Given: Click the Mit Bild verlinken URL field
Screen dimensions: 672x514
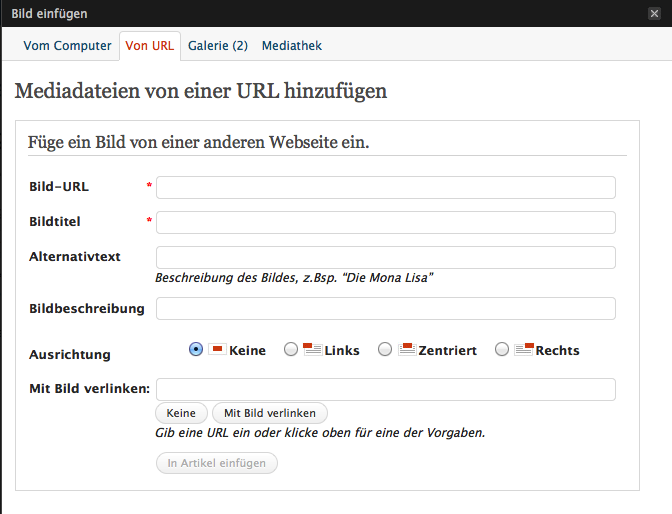Looking at the screenshot, I should tap(385, 389).
